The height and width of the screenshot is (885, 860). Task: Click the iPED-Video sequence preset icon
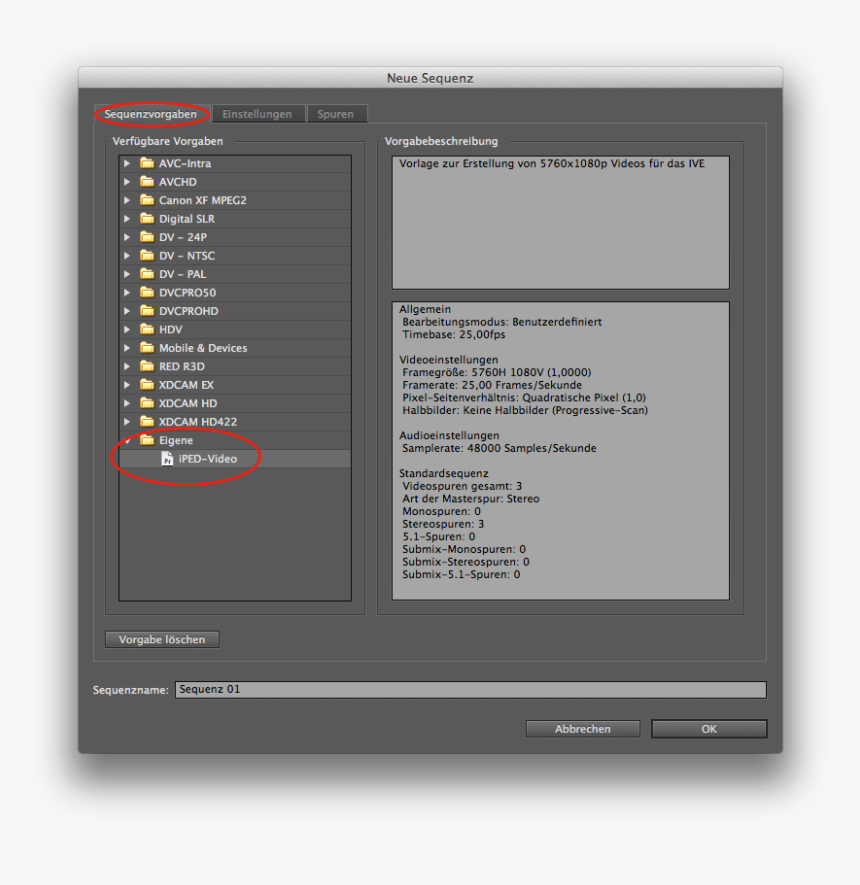[x=167, y=458]
